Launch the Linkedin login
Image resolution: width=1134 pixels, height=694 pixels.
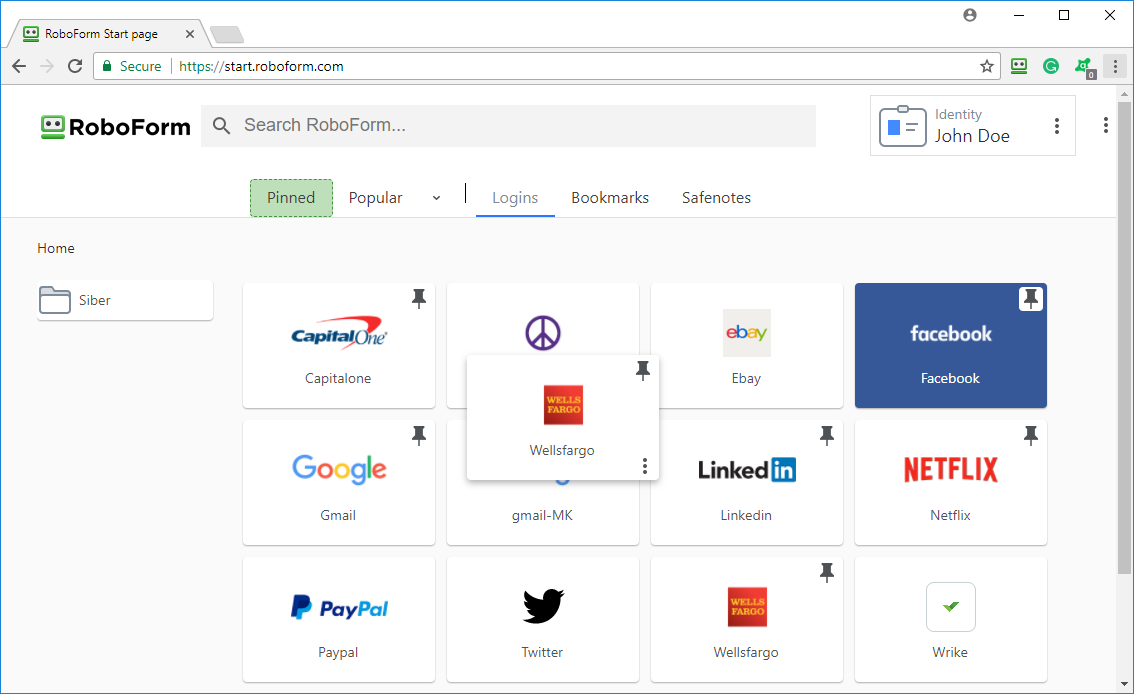click(746, 482)
